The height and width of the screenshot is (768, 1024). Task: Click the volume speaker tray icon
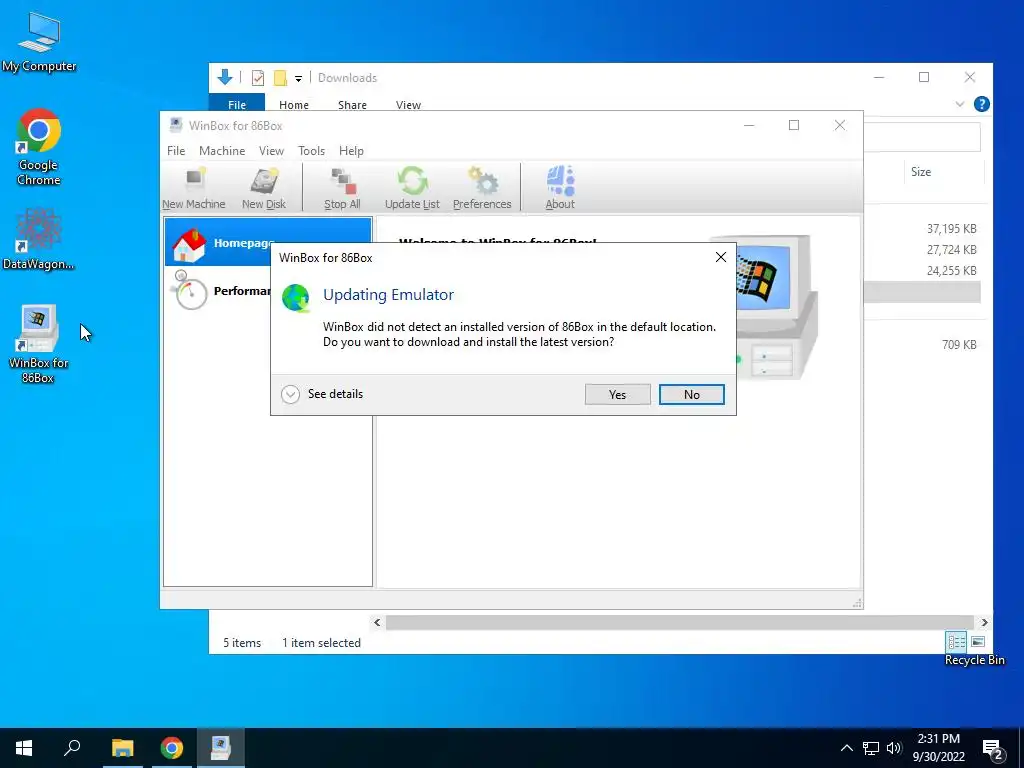(894, 748)
